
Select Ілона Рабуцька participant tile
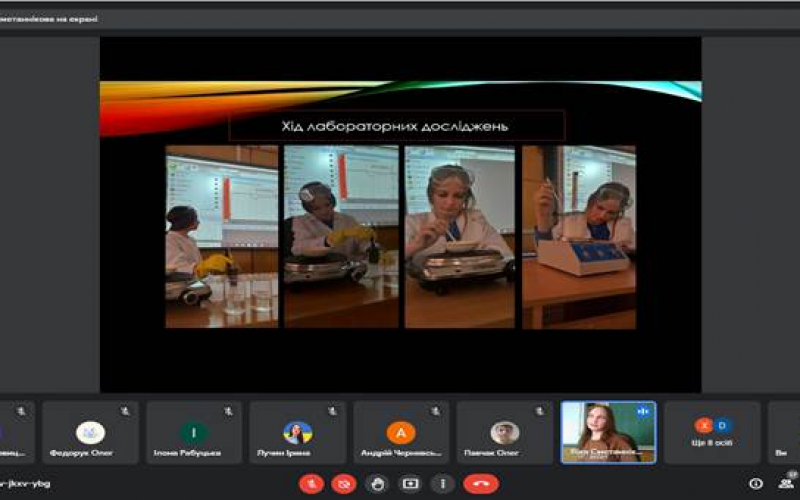point(194,432)
